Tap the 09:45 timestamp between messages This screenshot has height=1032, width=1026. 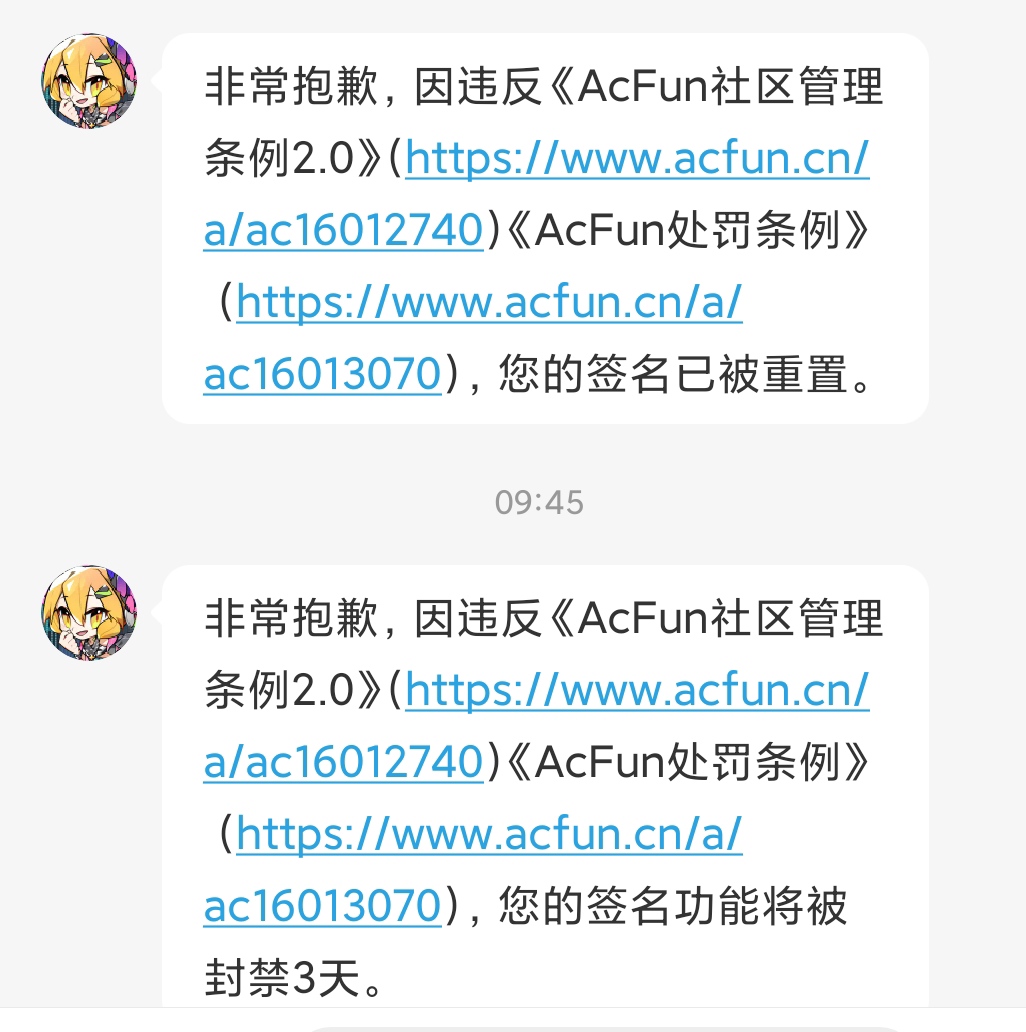pos(539,503)
